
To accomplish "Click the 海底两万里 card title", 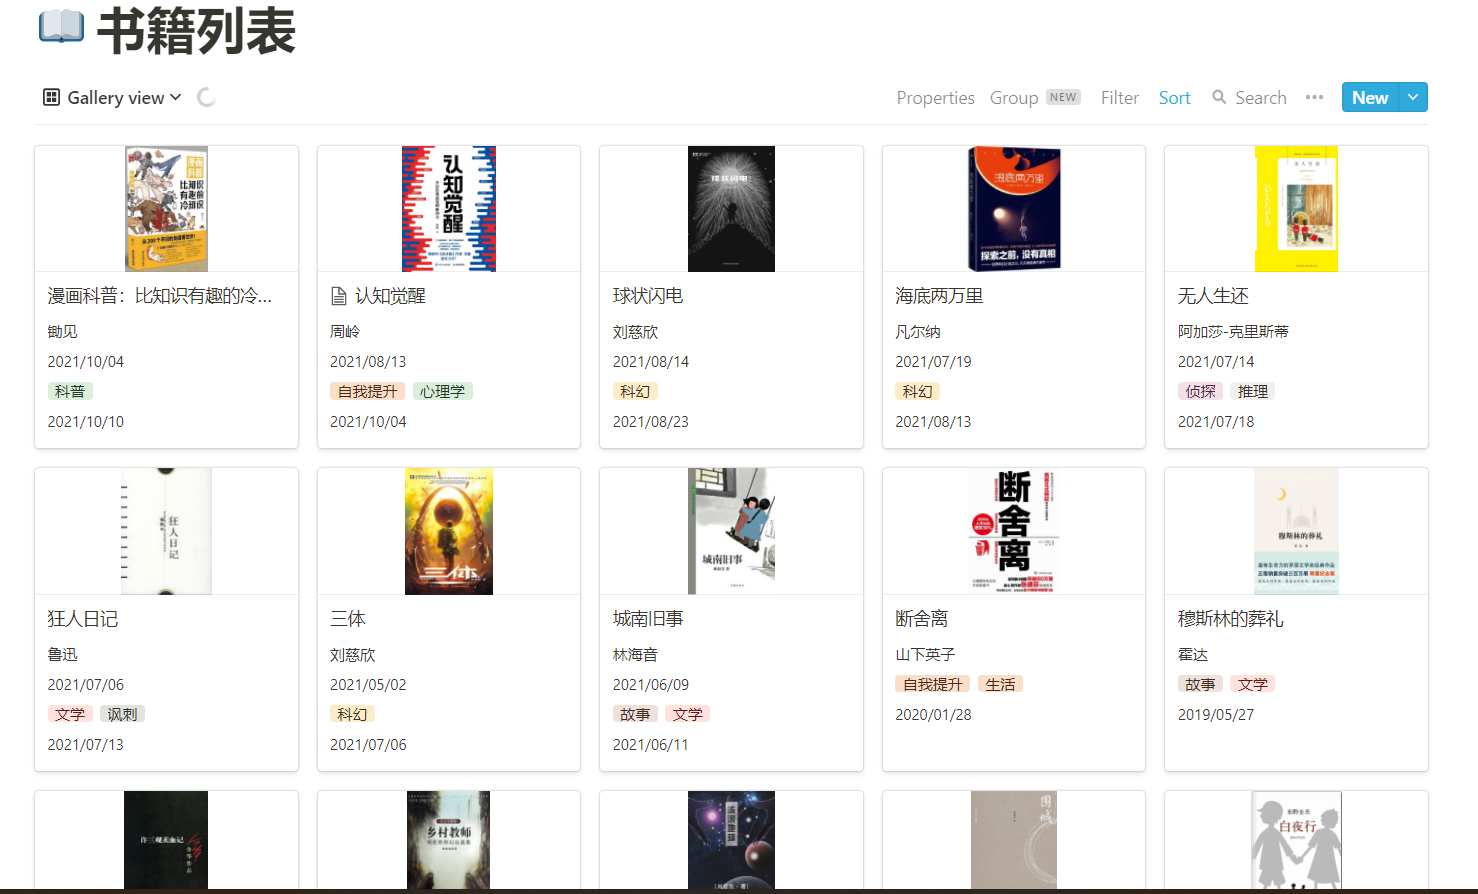I will pos(939,296).
